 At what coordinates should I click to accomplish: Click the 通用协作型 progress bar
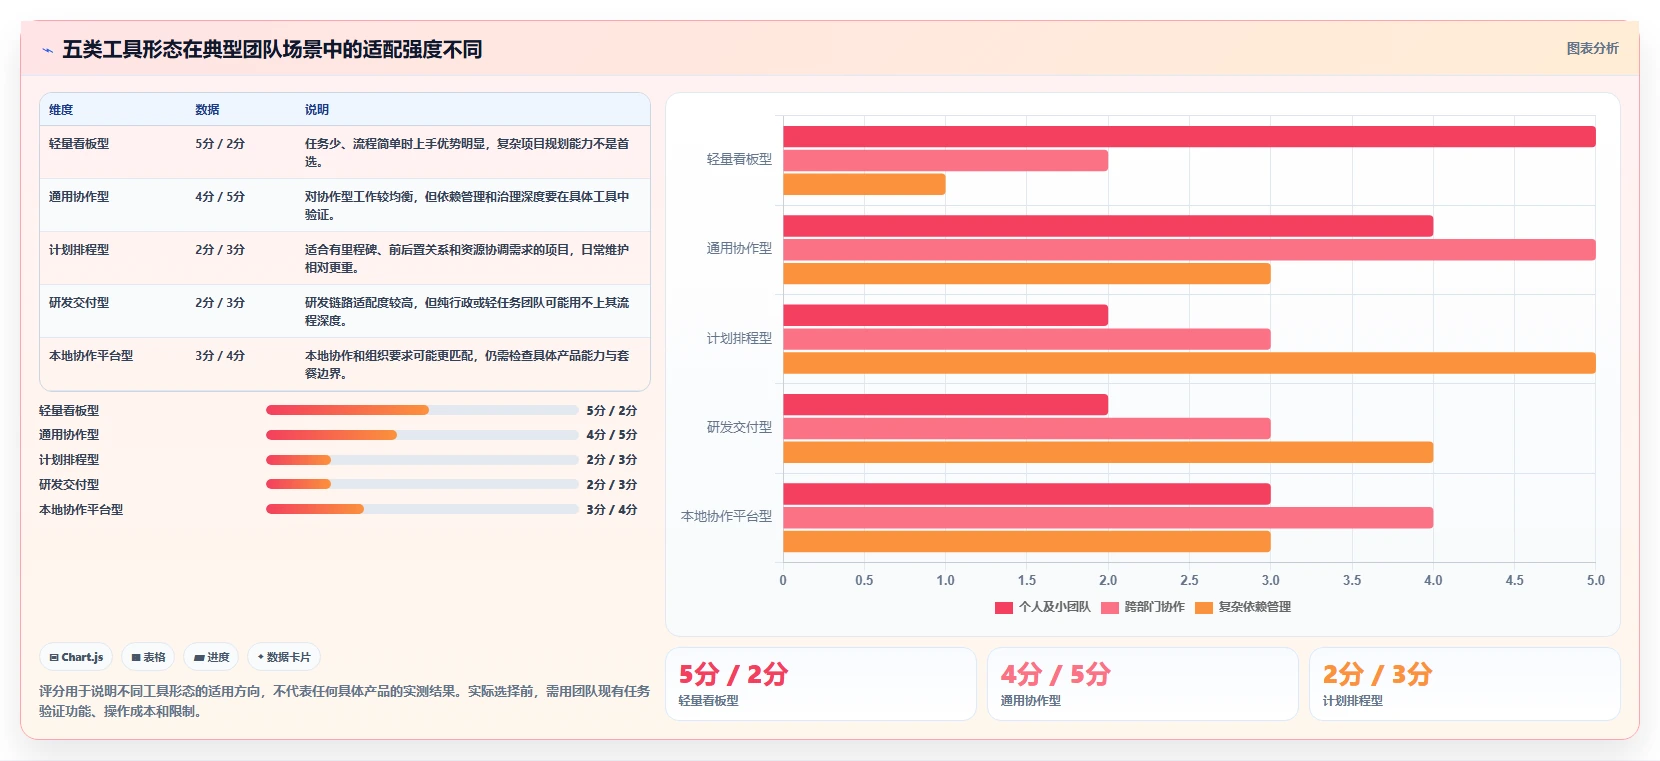422,435
